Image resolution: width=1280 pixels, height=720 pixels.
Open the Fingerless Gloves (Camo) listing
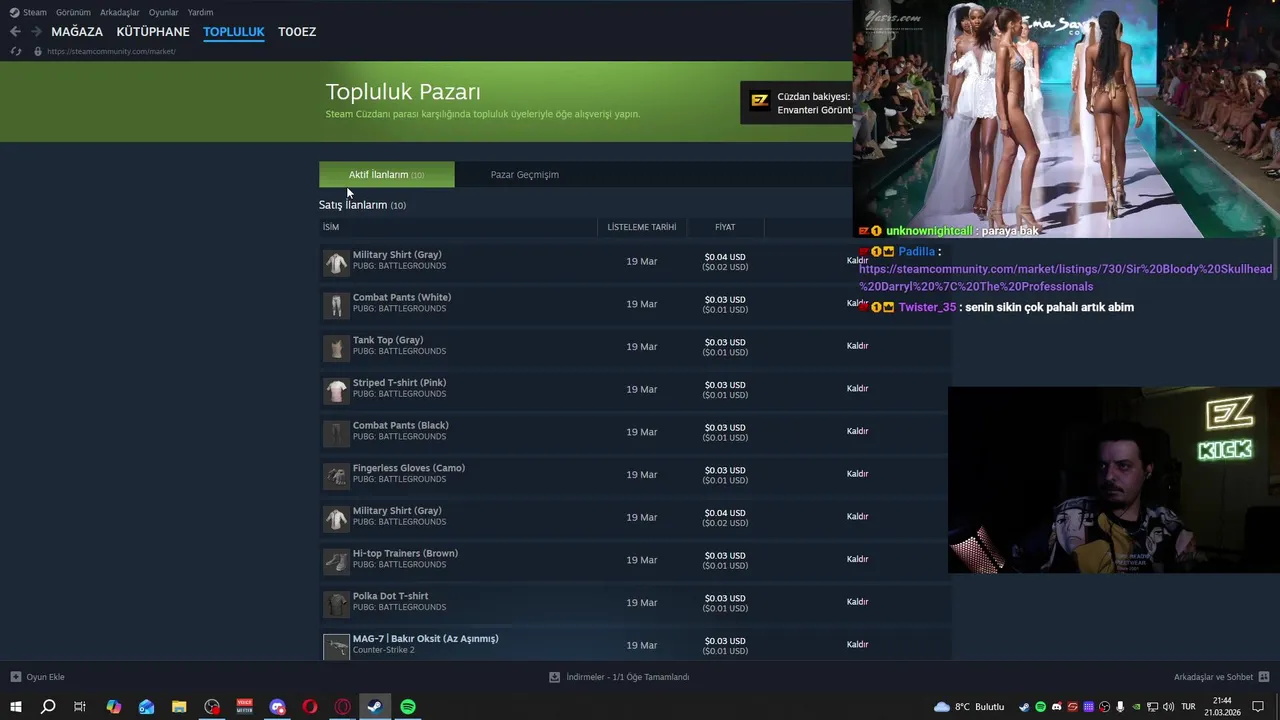[409, 468]
